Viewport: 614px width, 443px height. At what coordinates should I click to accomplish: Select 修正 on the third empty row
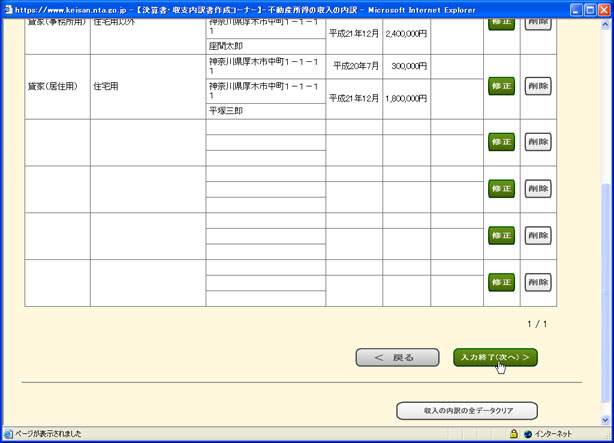coord(501,235)
